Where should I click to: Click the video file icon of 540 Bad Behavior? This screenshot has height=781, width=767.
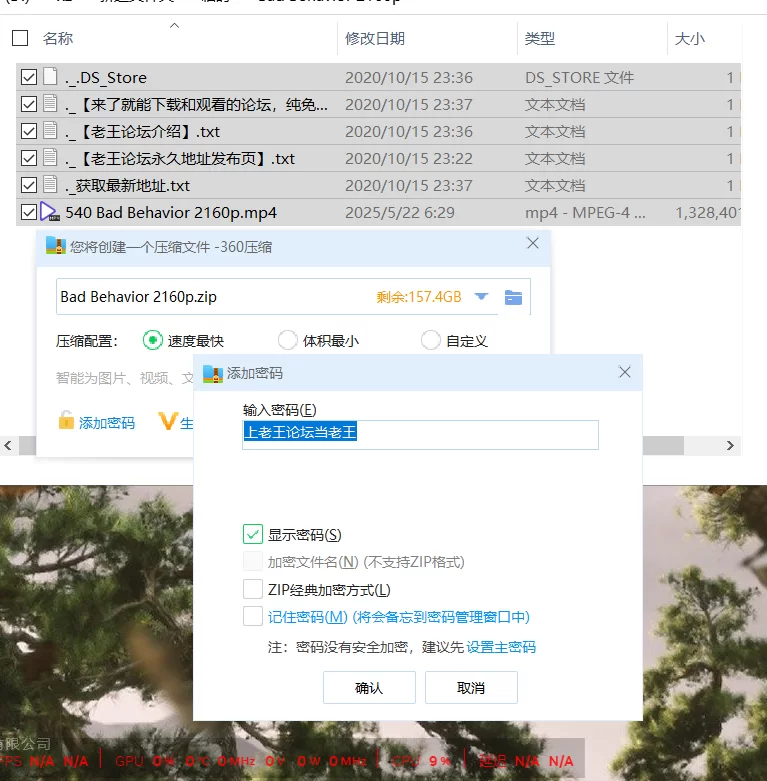click(x=50, y=212)
